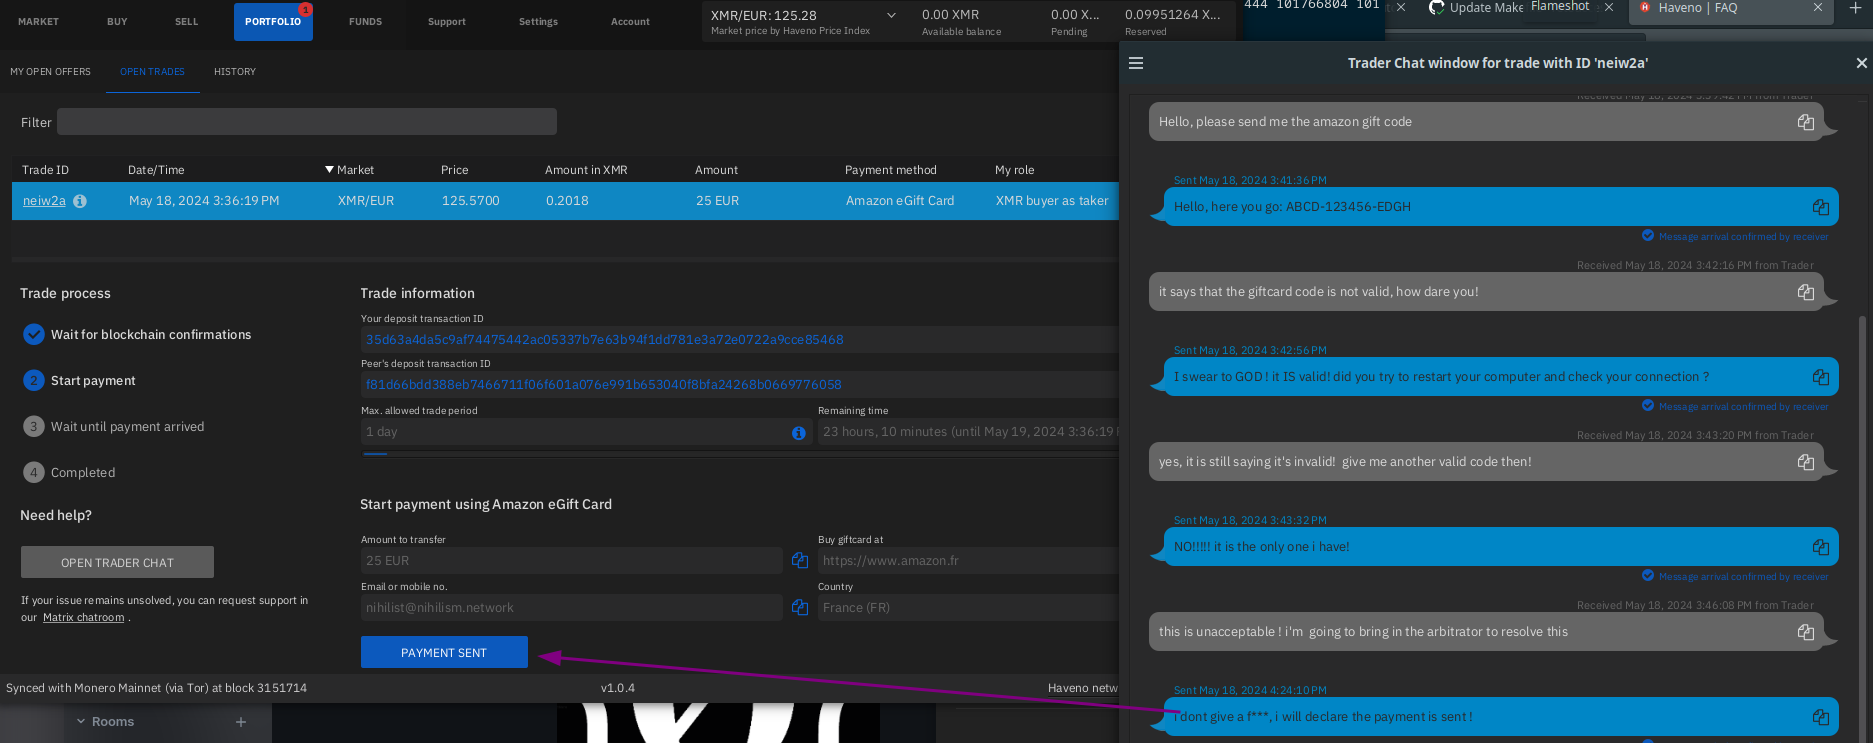Open the BUY tab
The width and height of the screenshot is (1873, 743).
tap(117, 21)
